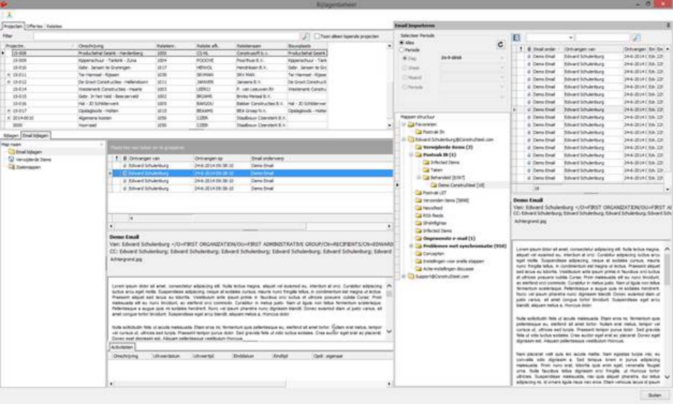Click the pin icon on the Email importeren header
This screenshot has height=404, width=673.
click(x=668, y=25)
